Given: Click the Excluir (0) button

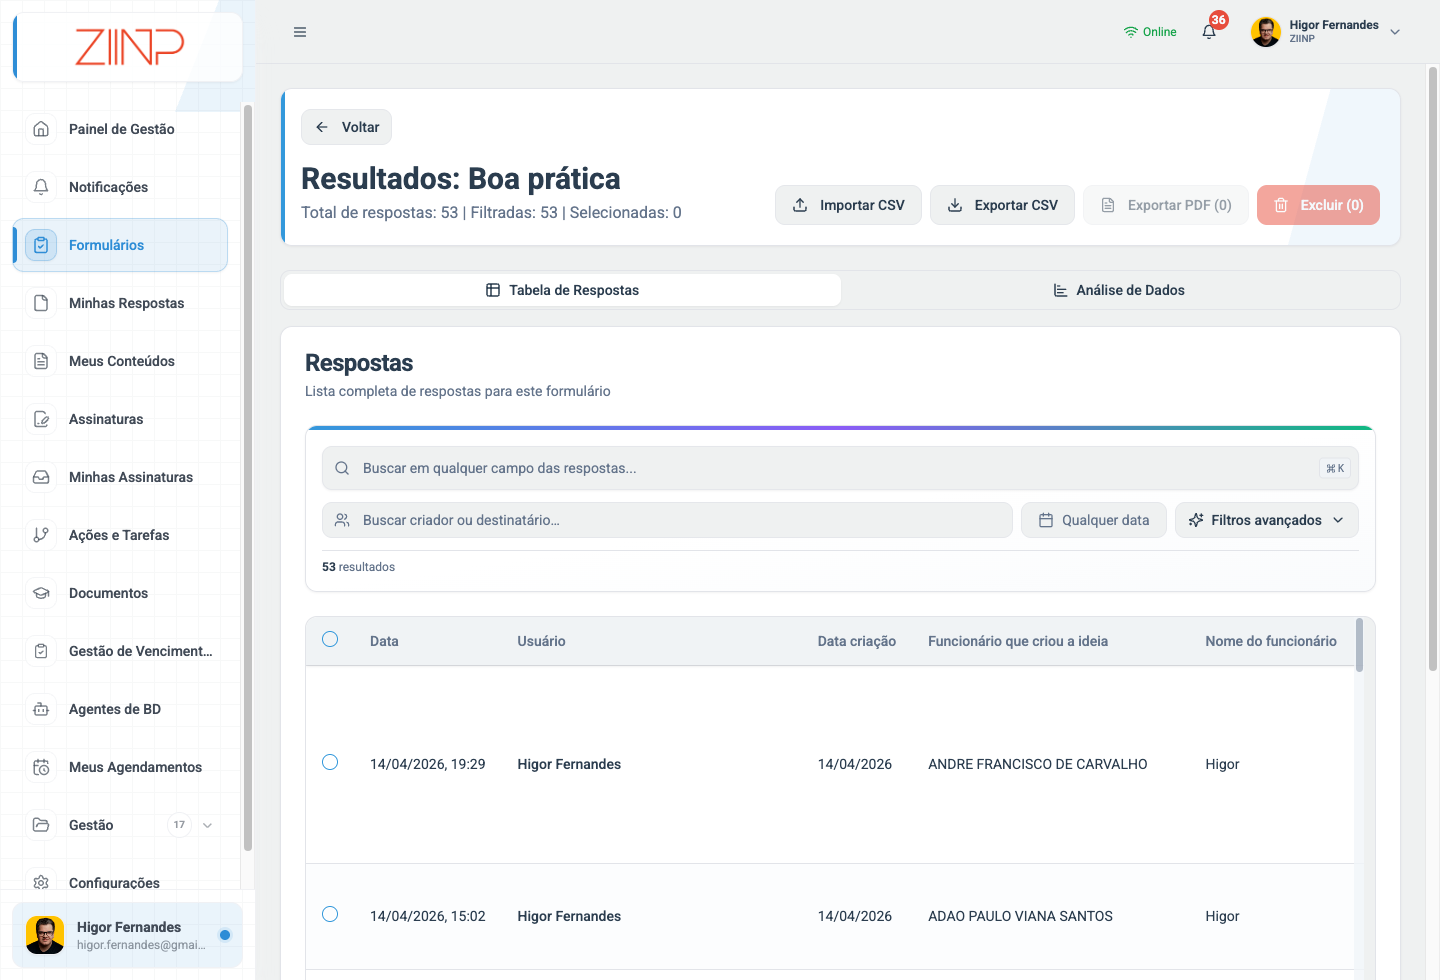Looking at the screenshot, I should [x=1318, y=205].
